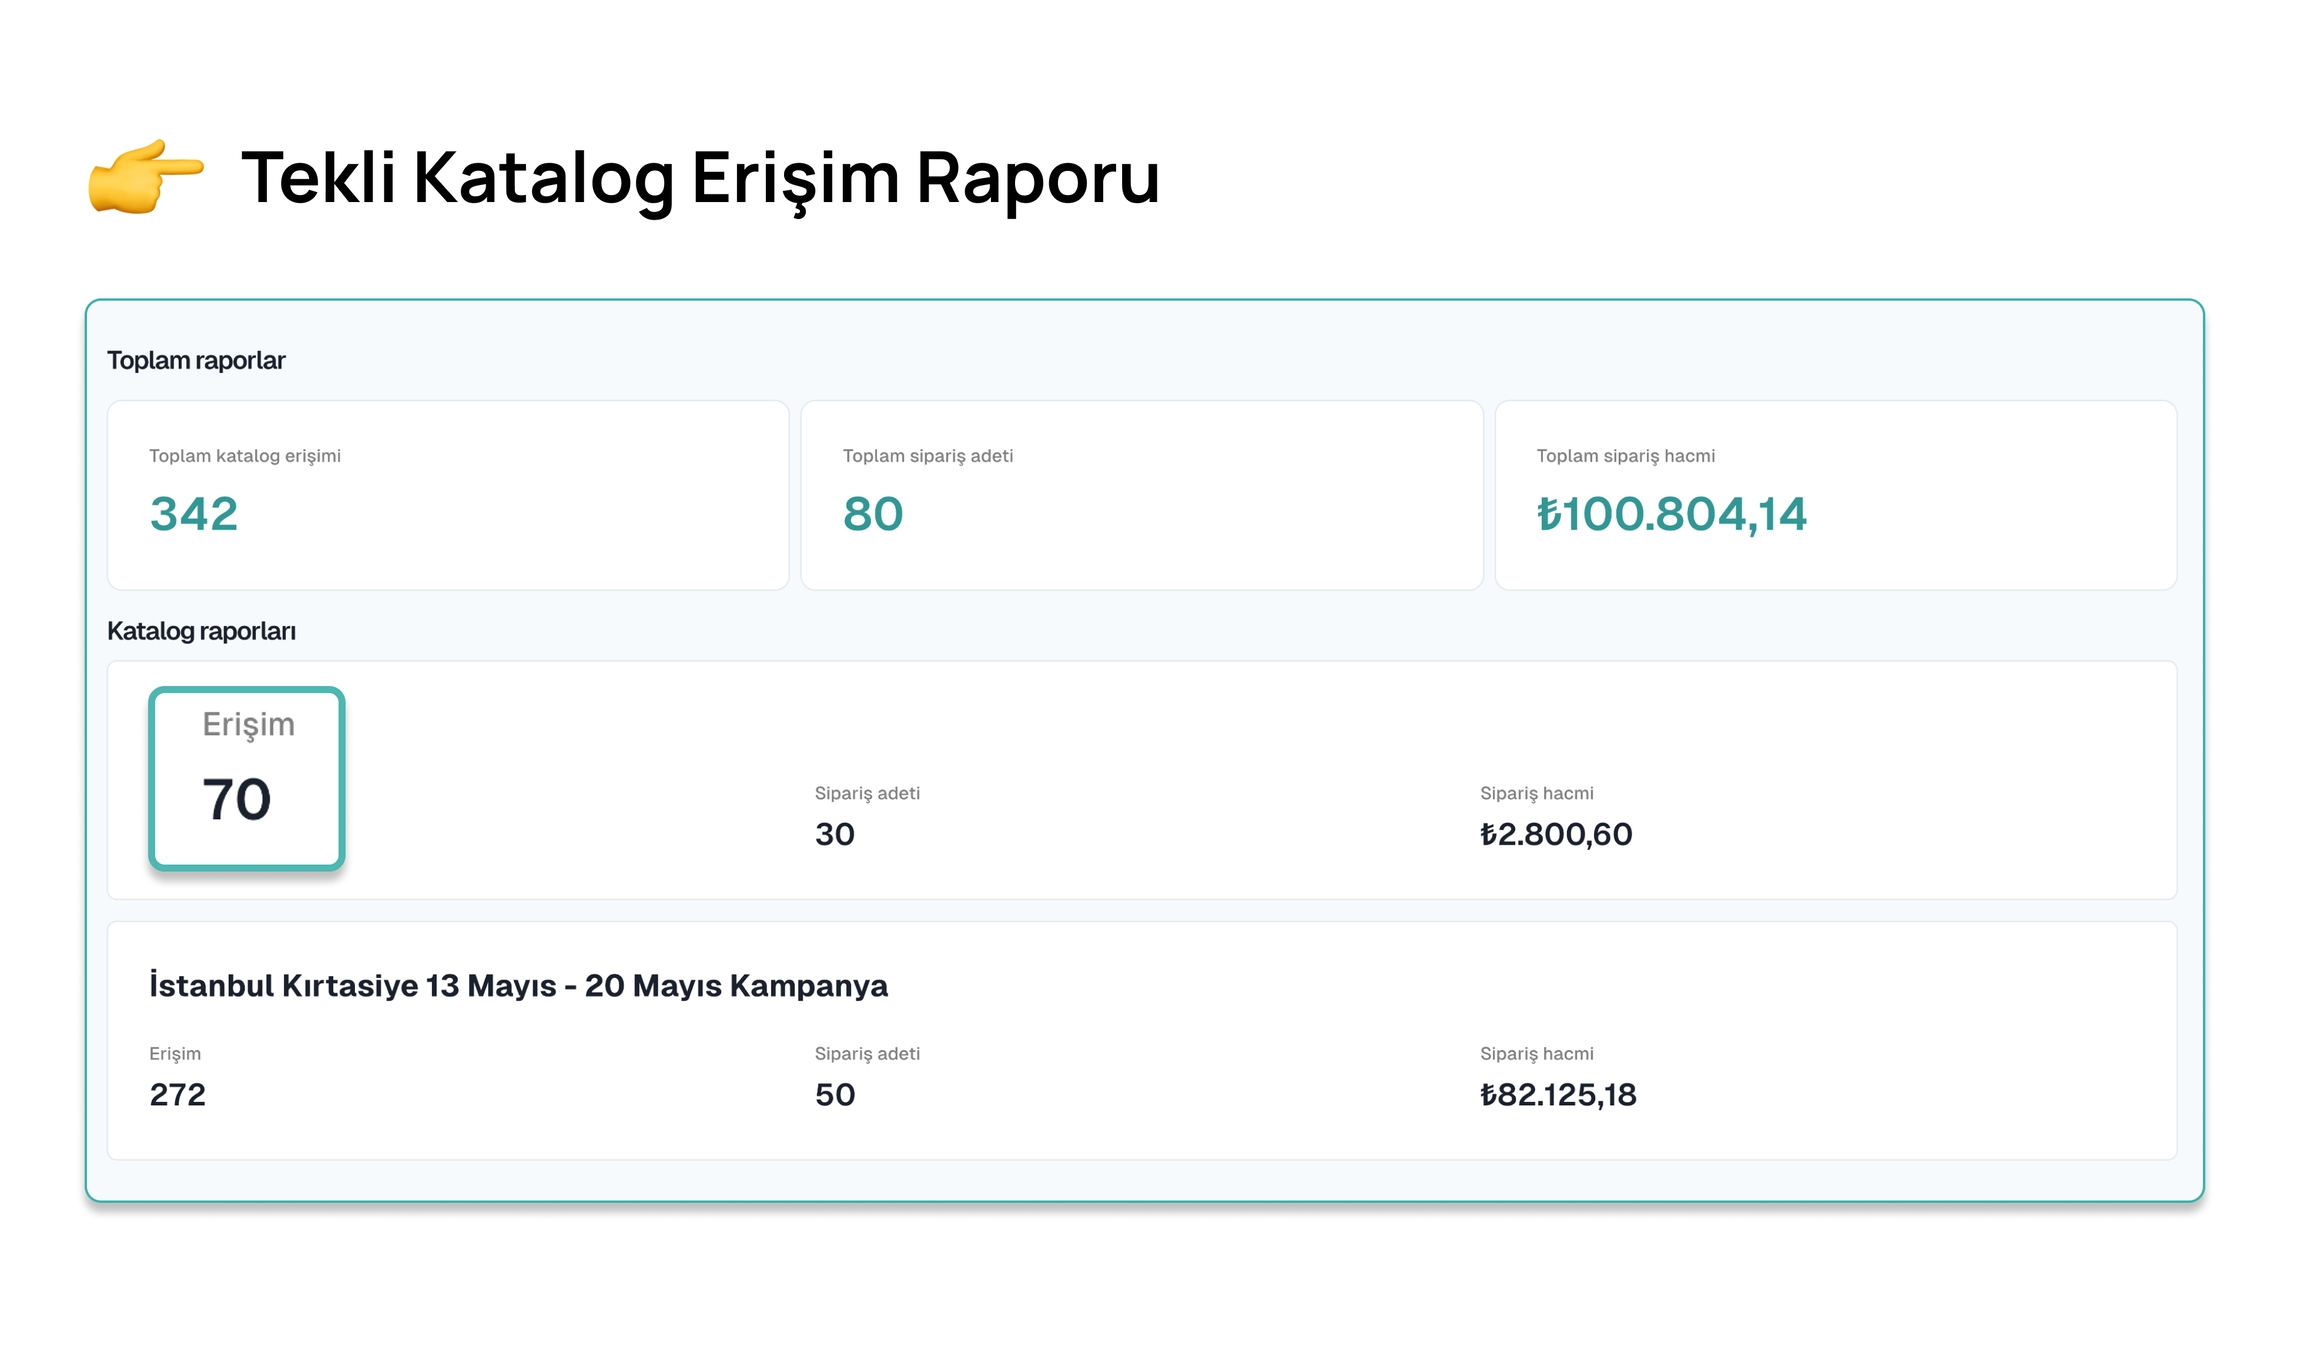
Task: Select the order count value 30
Action: pos(835,834)
